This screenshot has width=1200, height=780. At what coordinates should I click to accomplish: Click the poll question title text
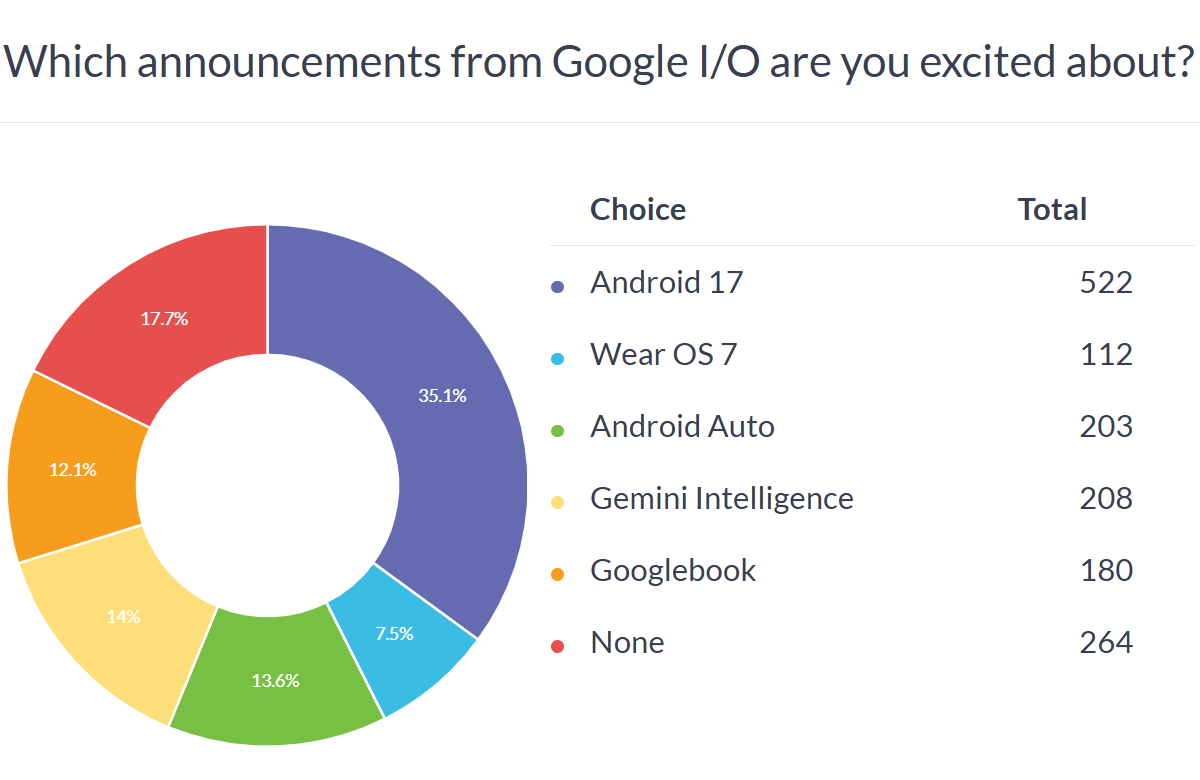(600, 62)
